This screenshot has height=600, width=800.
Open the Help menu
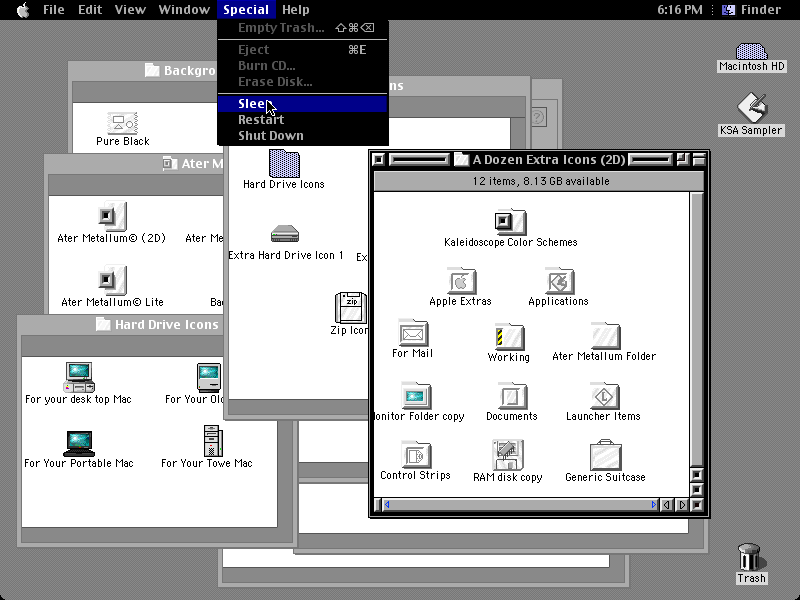click(296, 10)
